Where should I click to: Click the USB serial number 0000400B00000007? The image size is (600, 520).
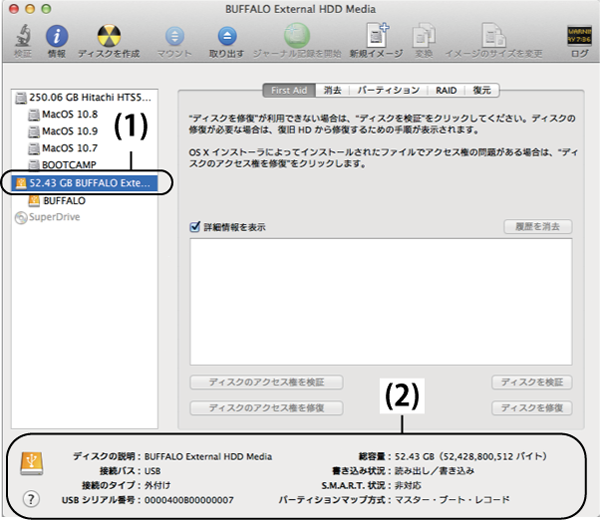[x=189, y=500]
